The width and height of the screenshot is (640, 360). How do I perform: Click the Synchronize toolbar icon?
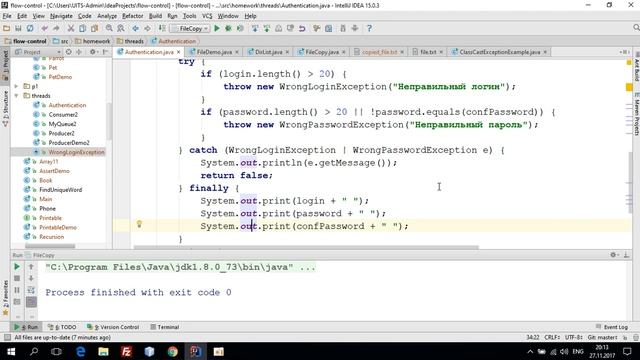[30, 28]
